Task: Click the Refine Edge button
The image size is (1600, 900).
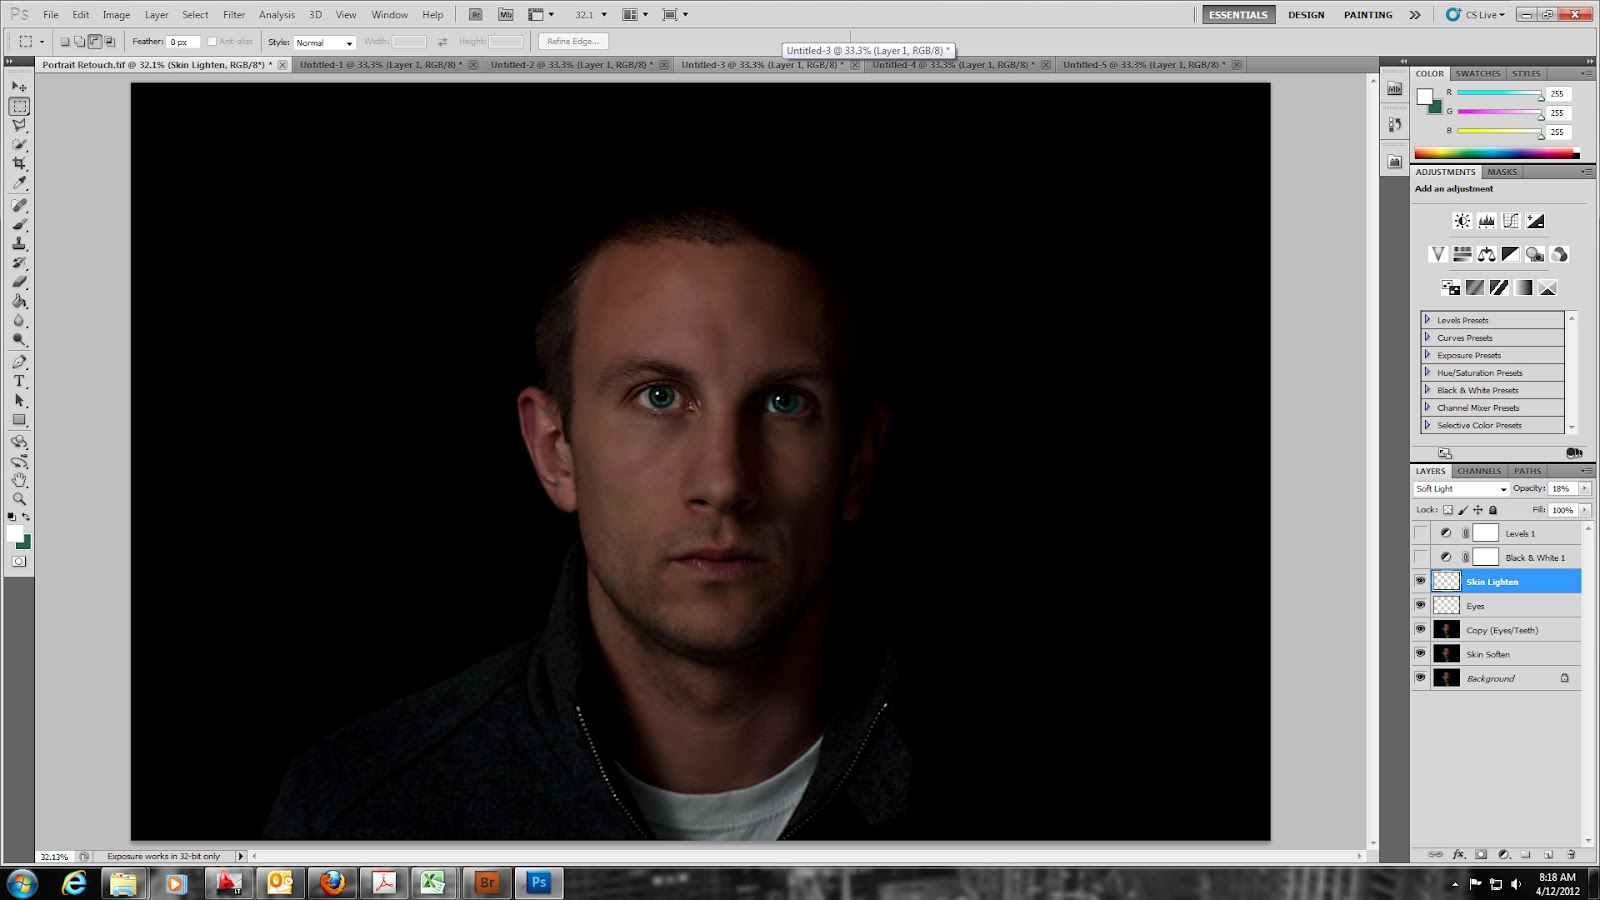Action: (x=575, y=41)
